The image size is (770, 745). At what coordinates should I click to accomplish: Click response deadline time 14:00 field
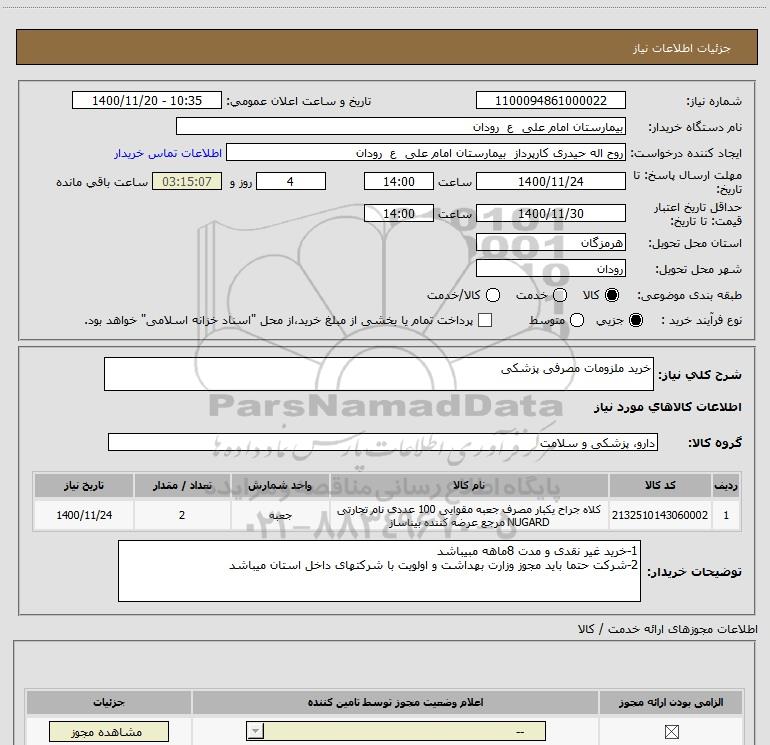399,181
